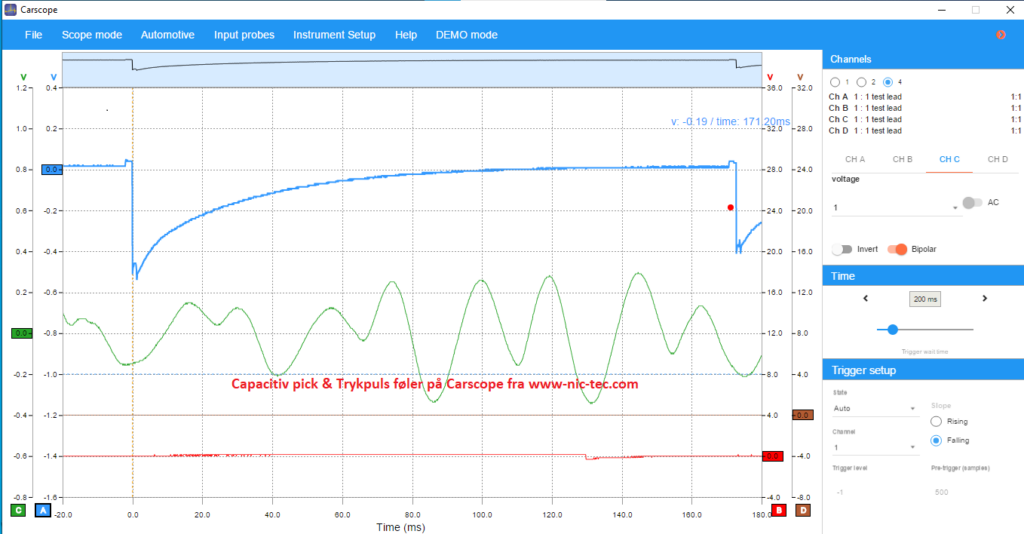Screen dimensions: 1024x534
Task: Toggle the Invert switch
Action: (842, 249)
